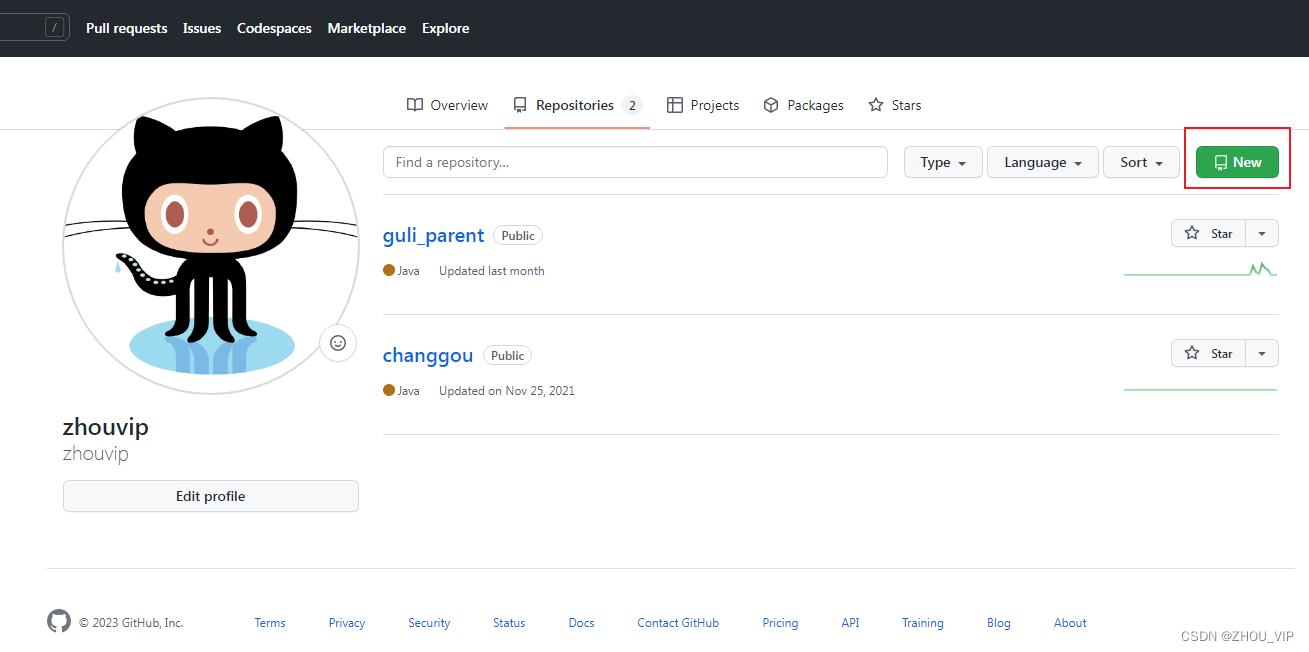Open Pull requests in top navigation

[x=127, y=28]
